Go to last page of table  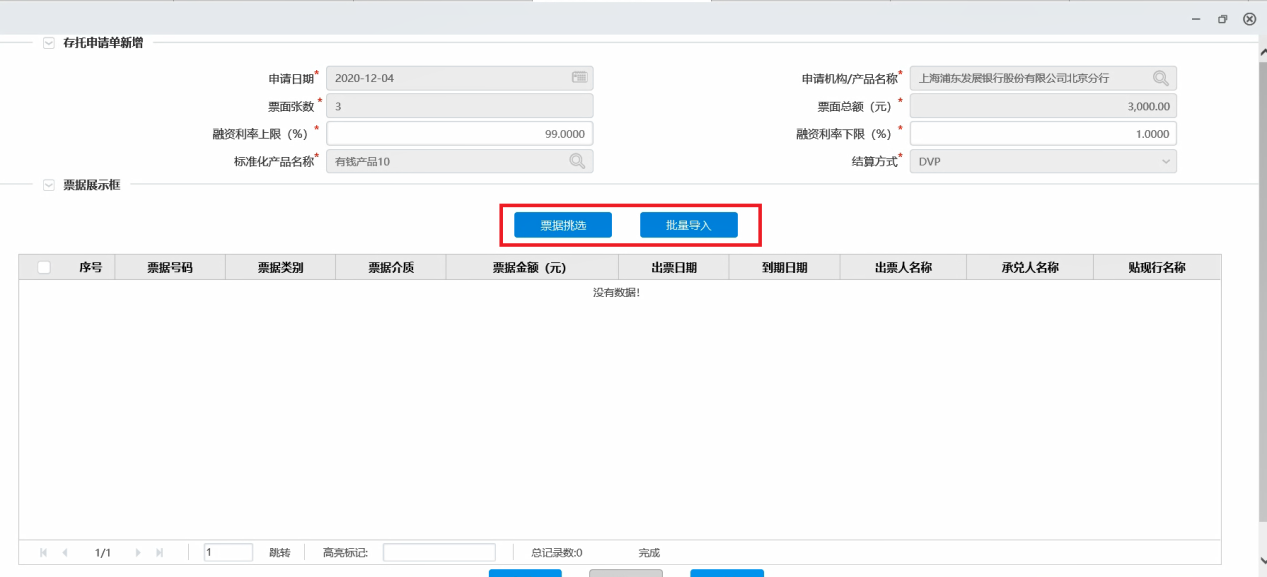[x=160, y=552]
